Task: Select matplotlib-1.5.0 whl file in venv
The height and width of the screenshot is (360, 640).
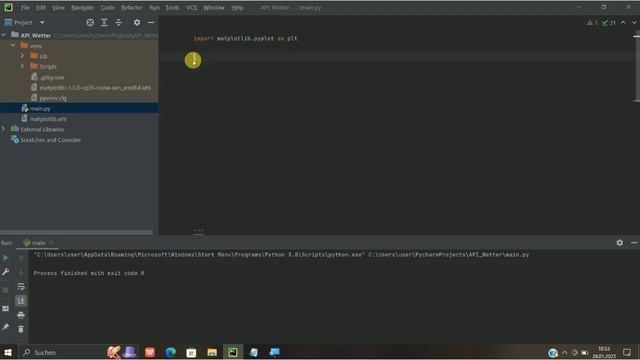Action: click(95, 87)
